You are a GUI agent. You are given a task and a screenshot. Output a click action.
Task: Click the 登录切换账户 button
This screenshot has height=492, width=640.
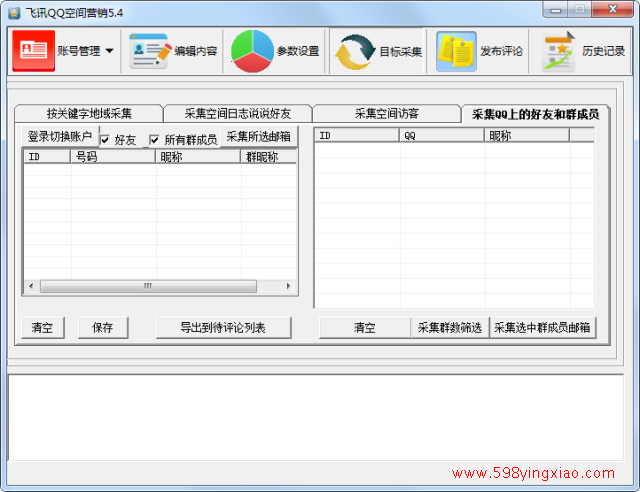click(x=60, y=136)
